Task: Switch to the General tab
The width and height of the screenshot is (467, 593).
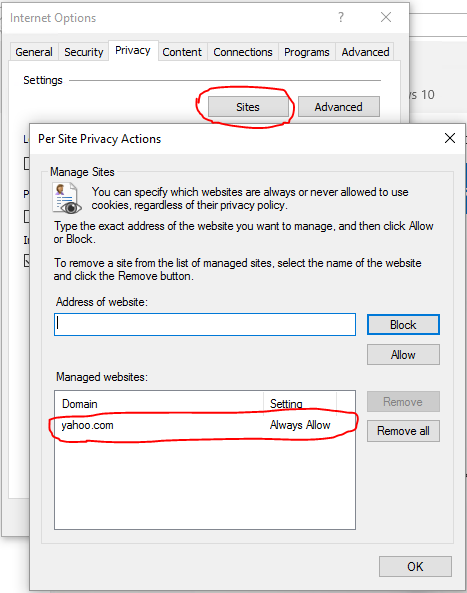Action: coord(34,52)
